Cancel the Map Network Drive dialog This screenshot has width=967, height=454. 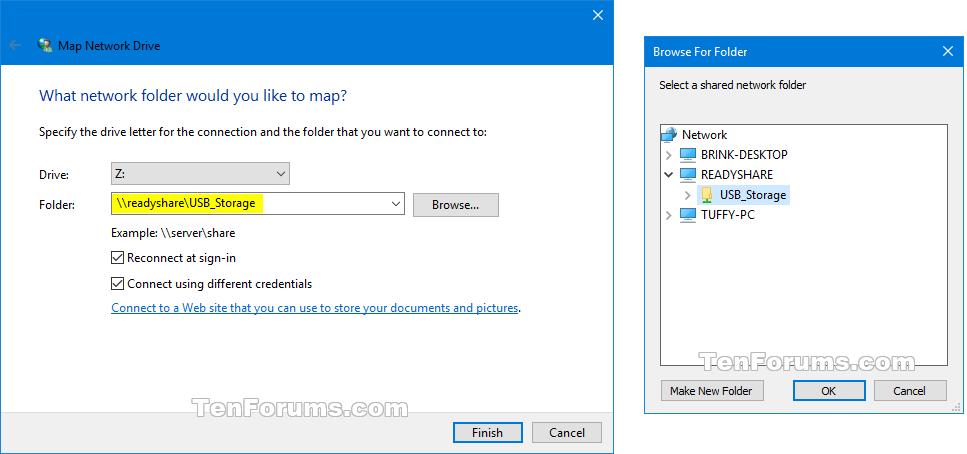567,432
